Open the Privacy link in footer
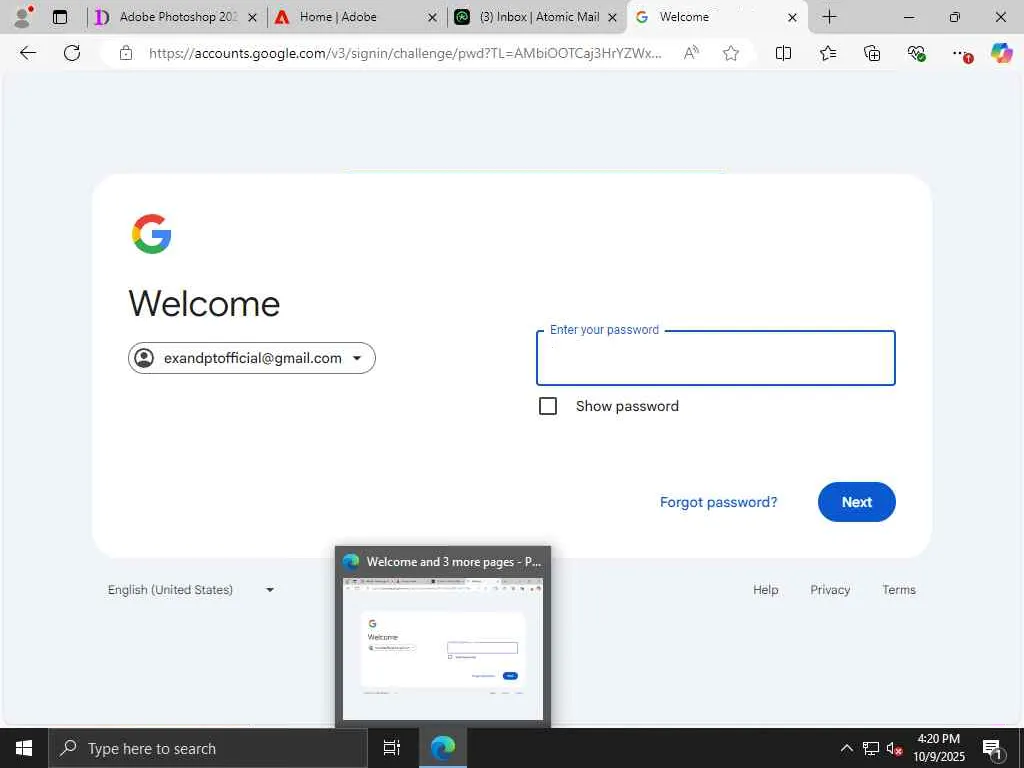Image resolution: width=1024 pixels, height=768 pixels. click(x=830, y=590)
